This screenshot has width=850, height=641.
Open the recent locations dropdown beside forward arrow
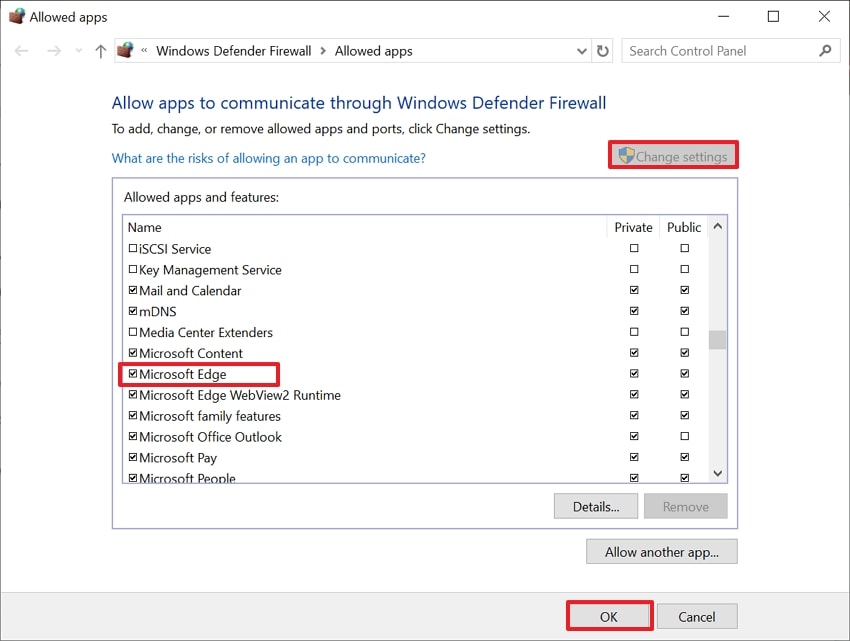77,51
